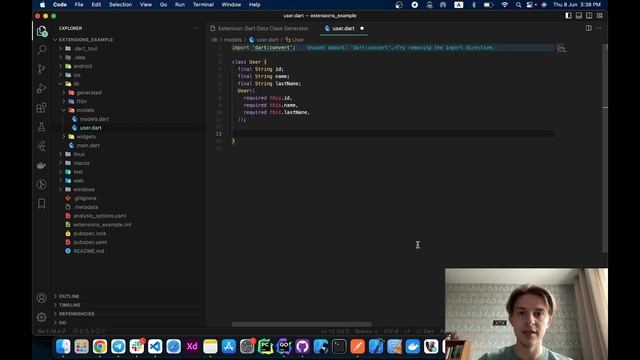
Task: Open Slack from the Dock
Action: pos(137,347)
